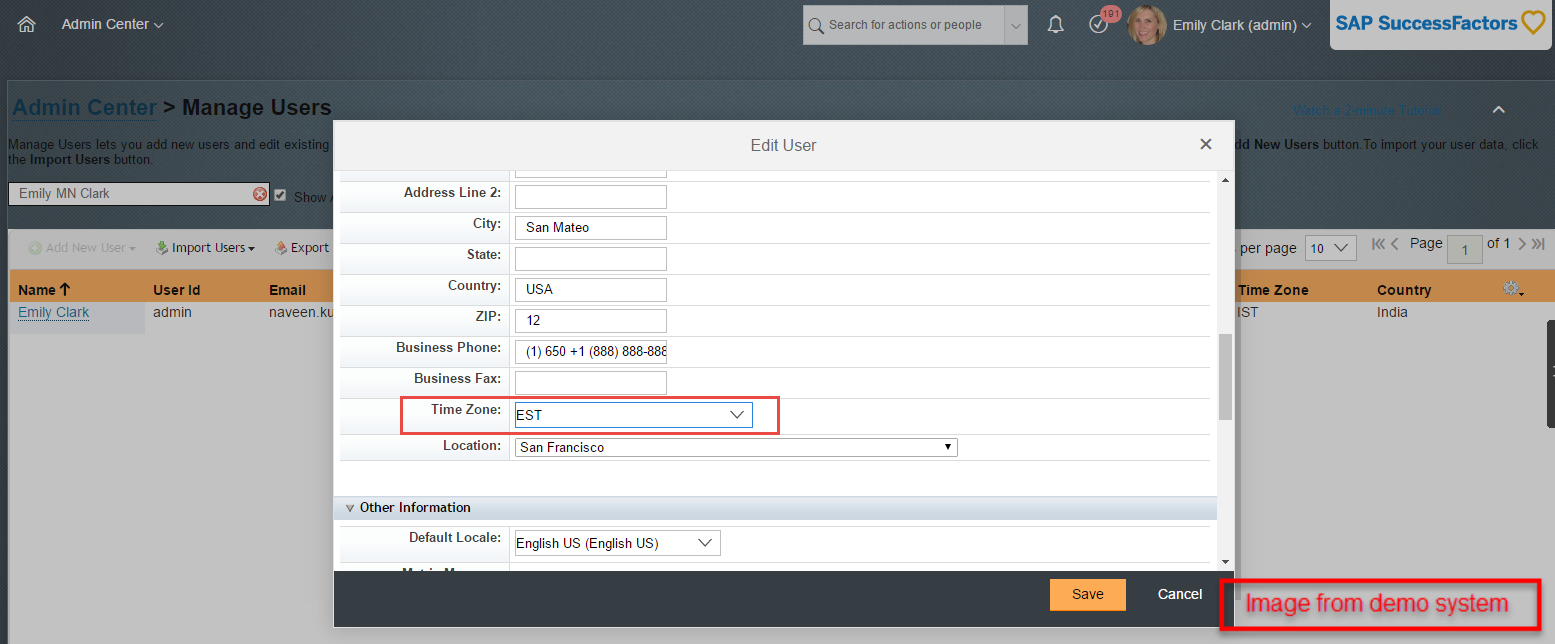1555x644 pixels.
Task: Expand the search box dropdown arrow
Action: [x=1017, y=25]
